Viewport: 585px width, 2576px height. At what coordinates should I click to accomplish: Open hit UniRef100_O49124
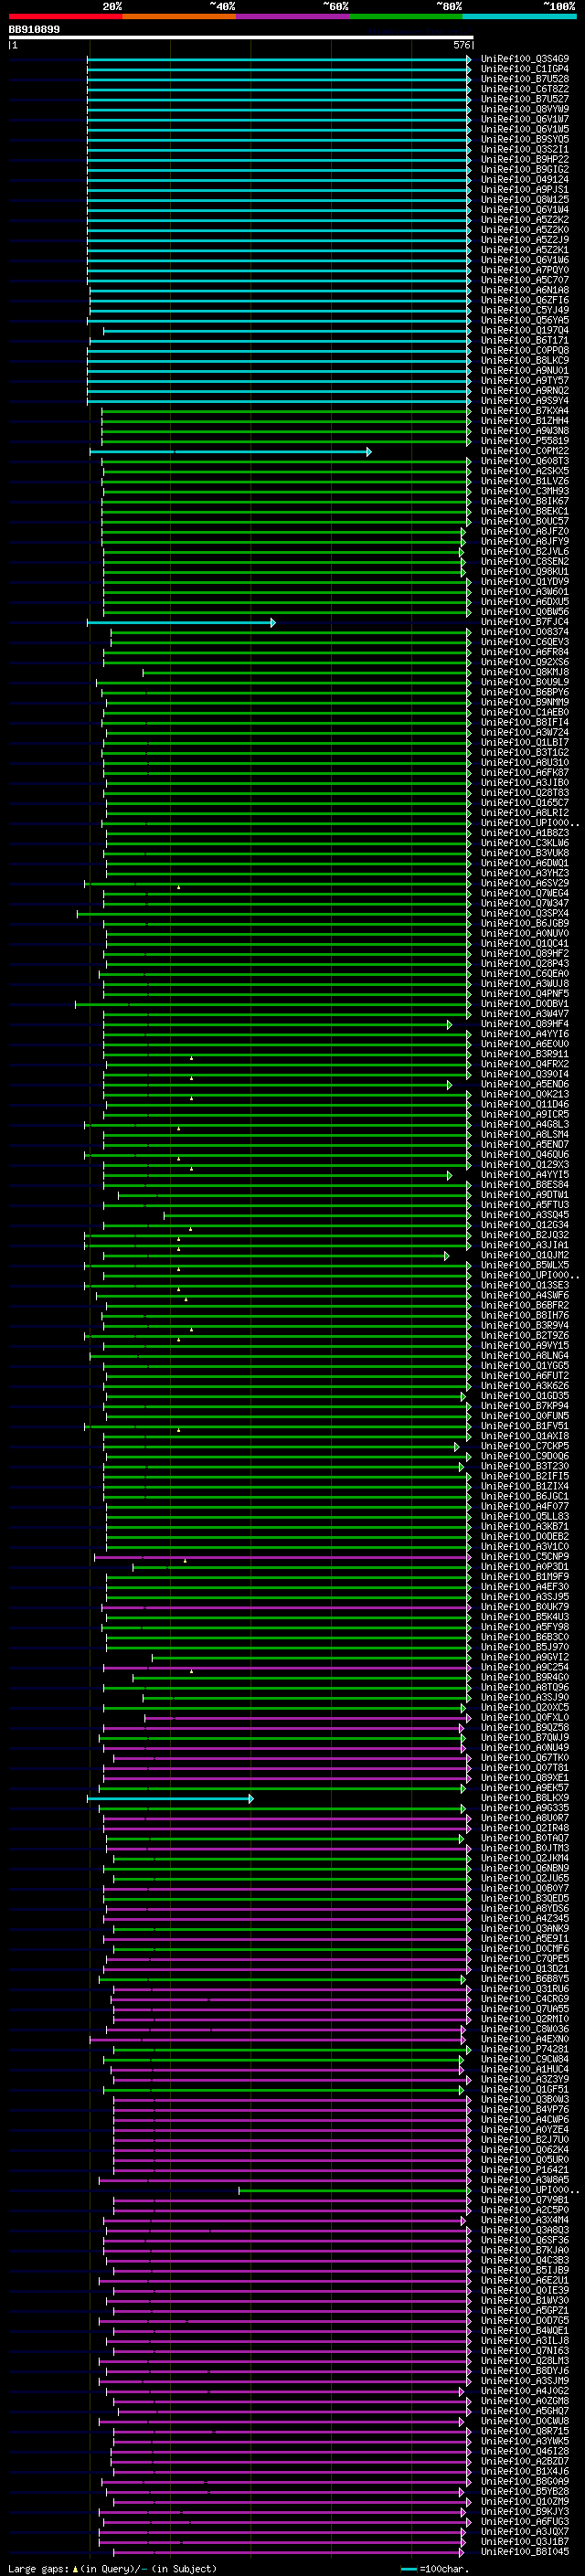(x=525, y=180)
